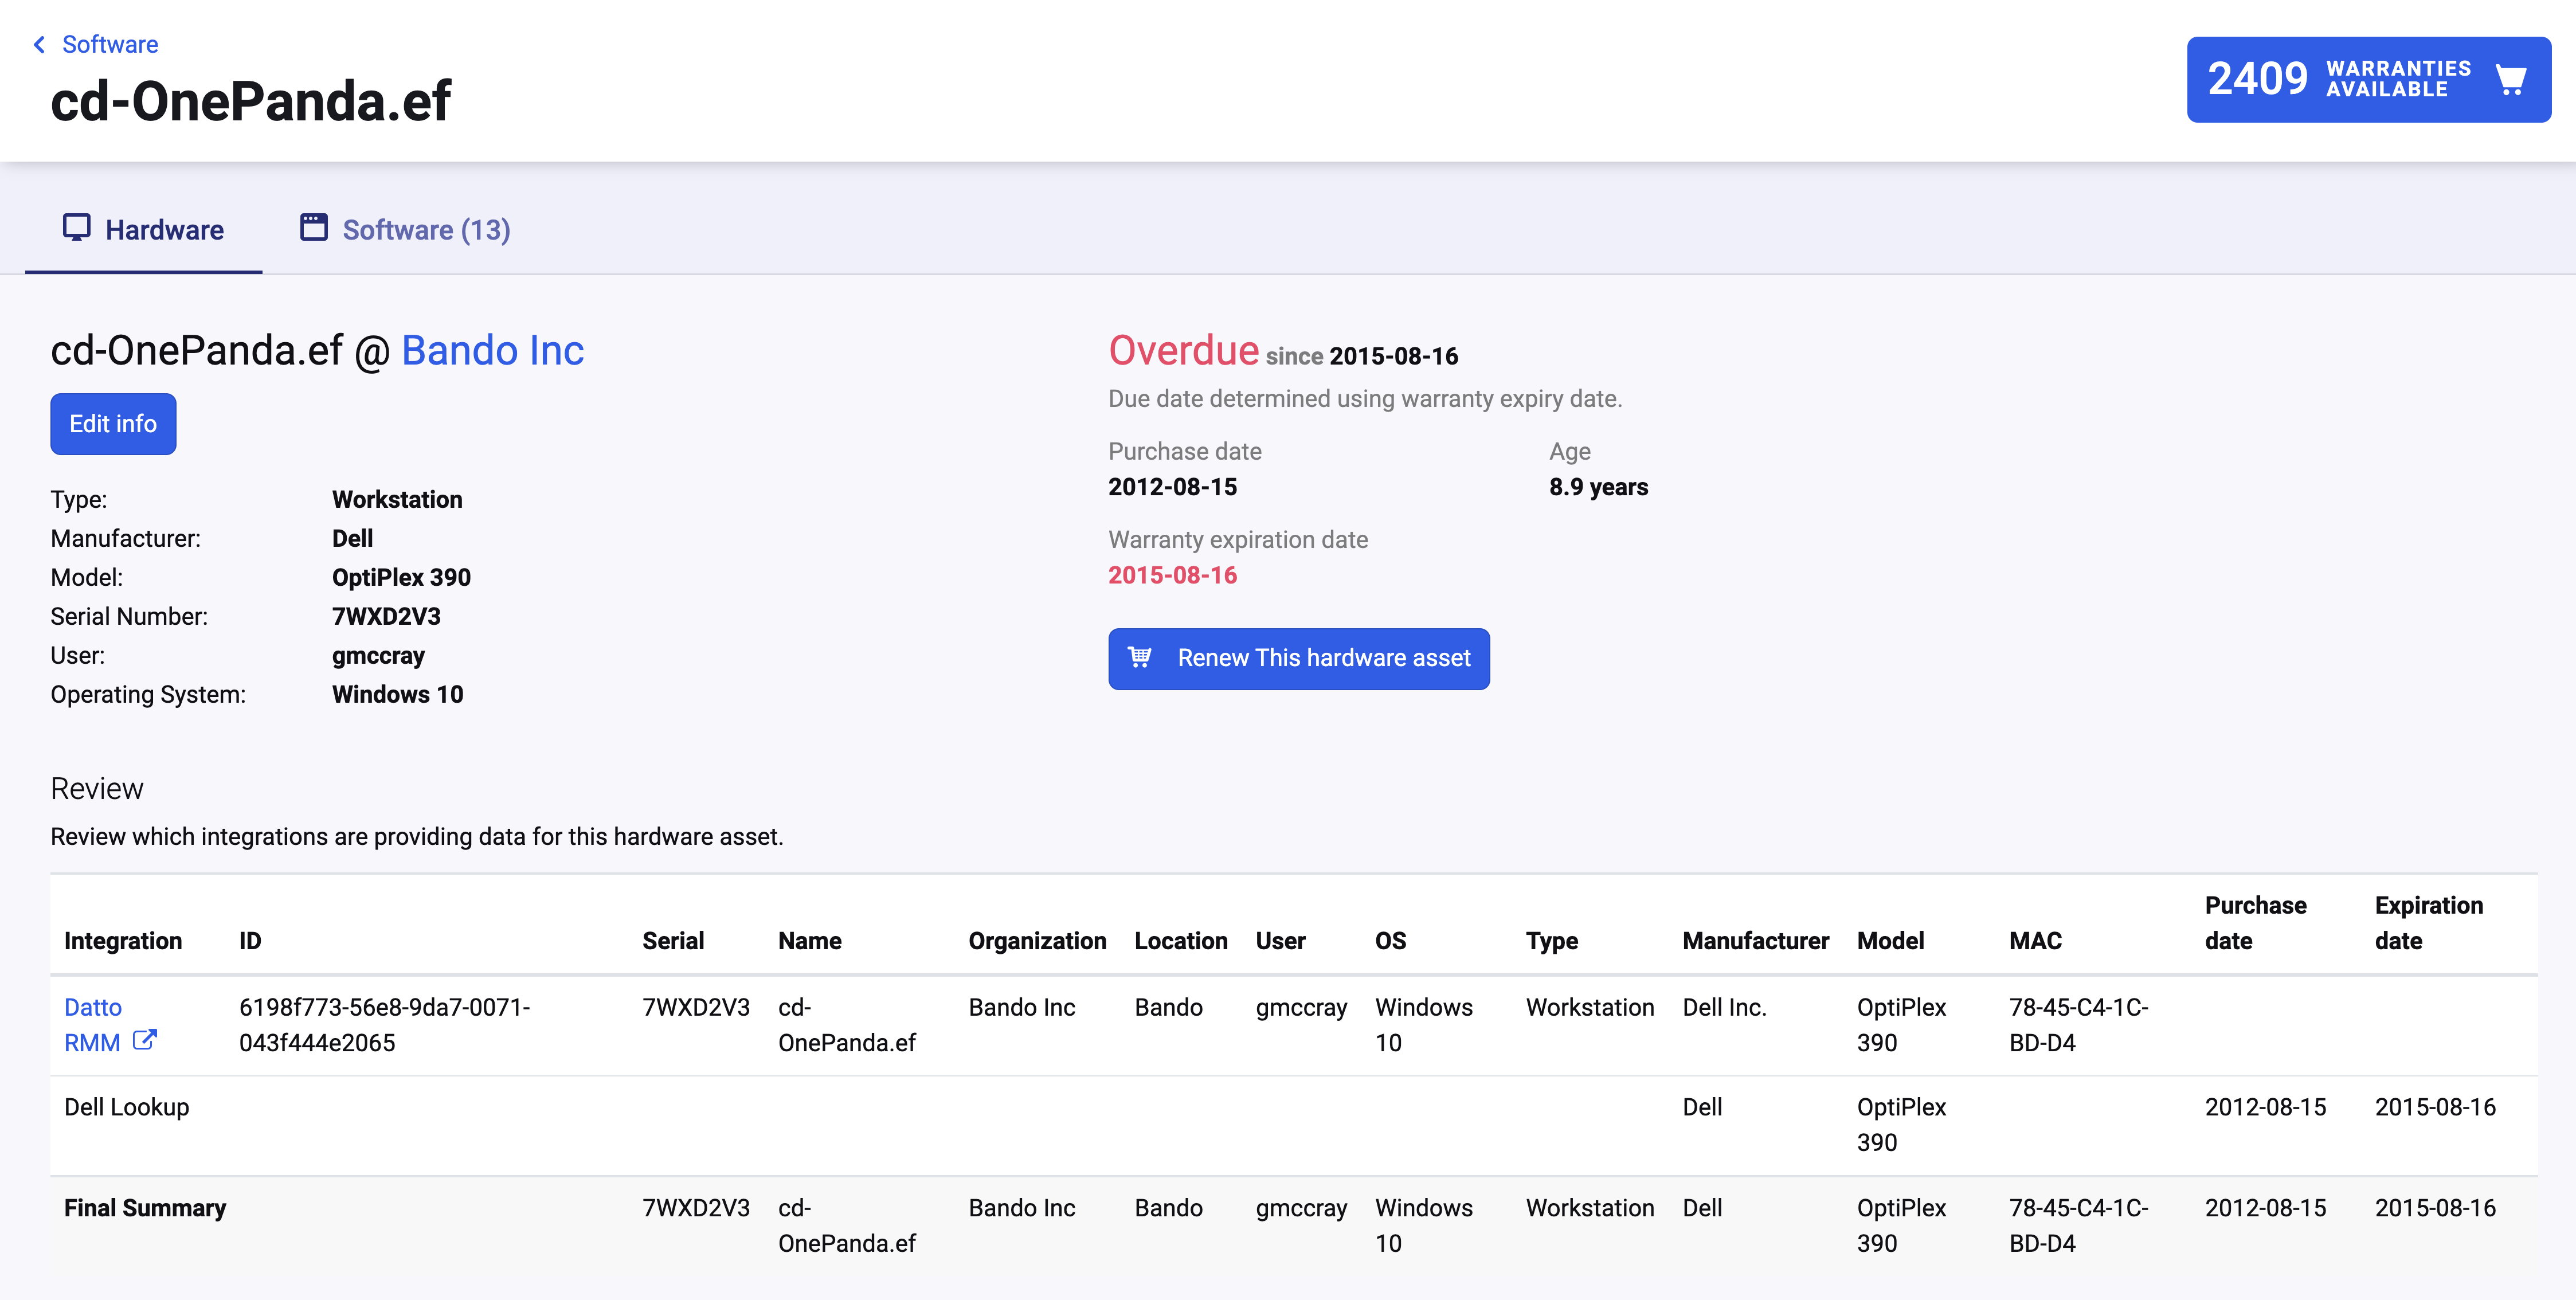Click the Expiration date column header
The width and height of the screenshot is (2576, 1300).
tap(2428, 923)
